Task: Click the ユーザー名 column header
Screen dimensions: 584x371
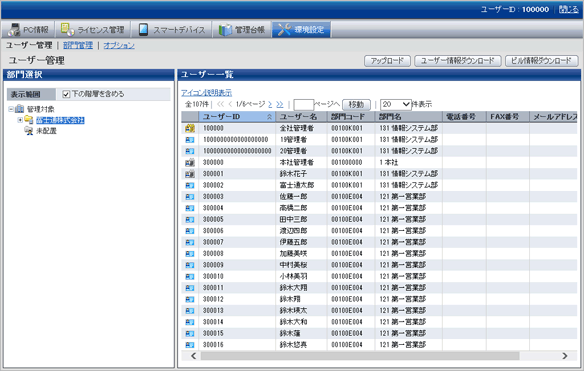Action: [x=301, y=117]
